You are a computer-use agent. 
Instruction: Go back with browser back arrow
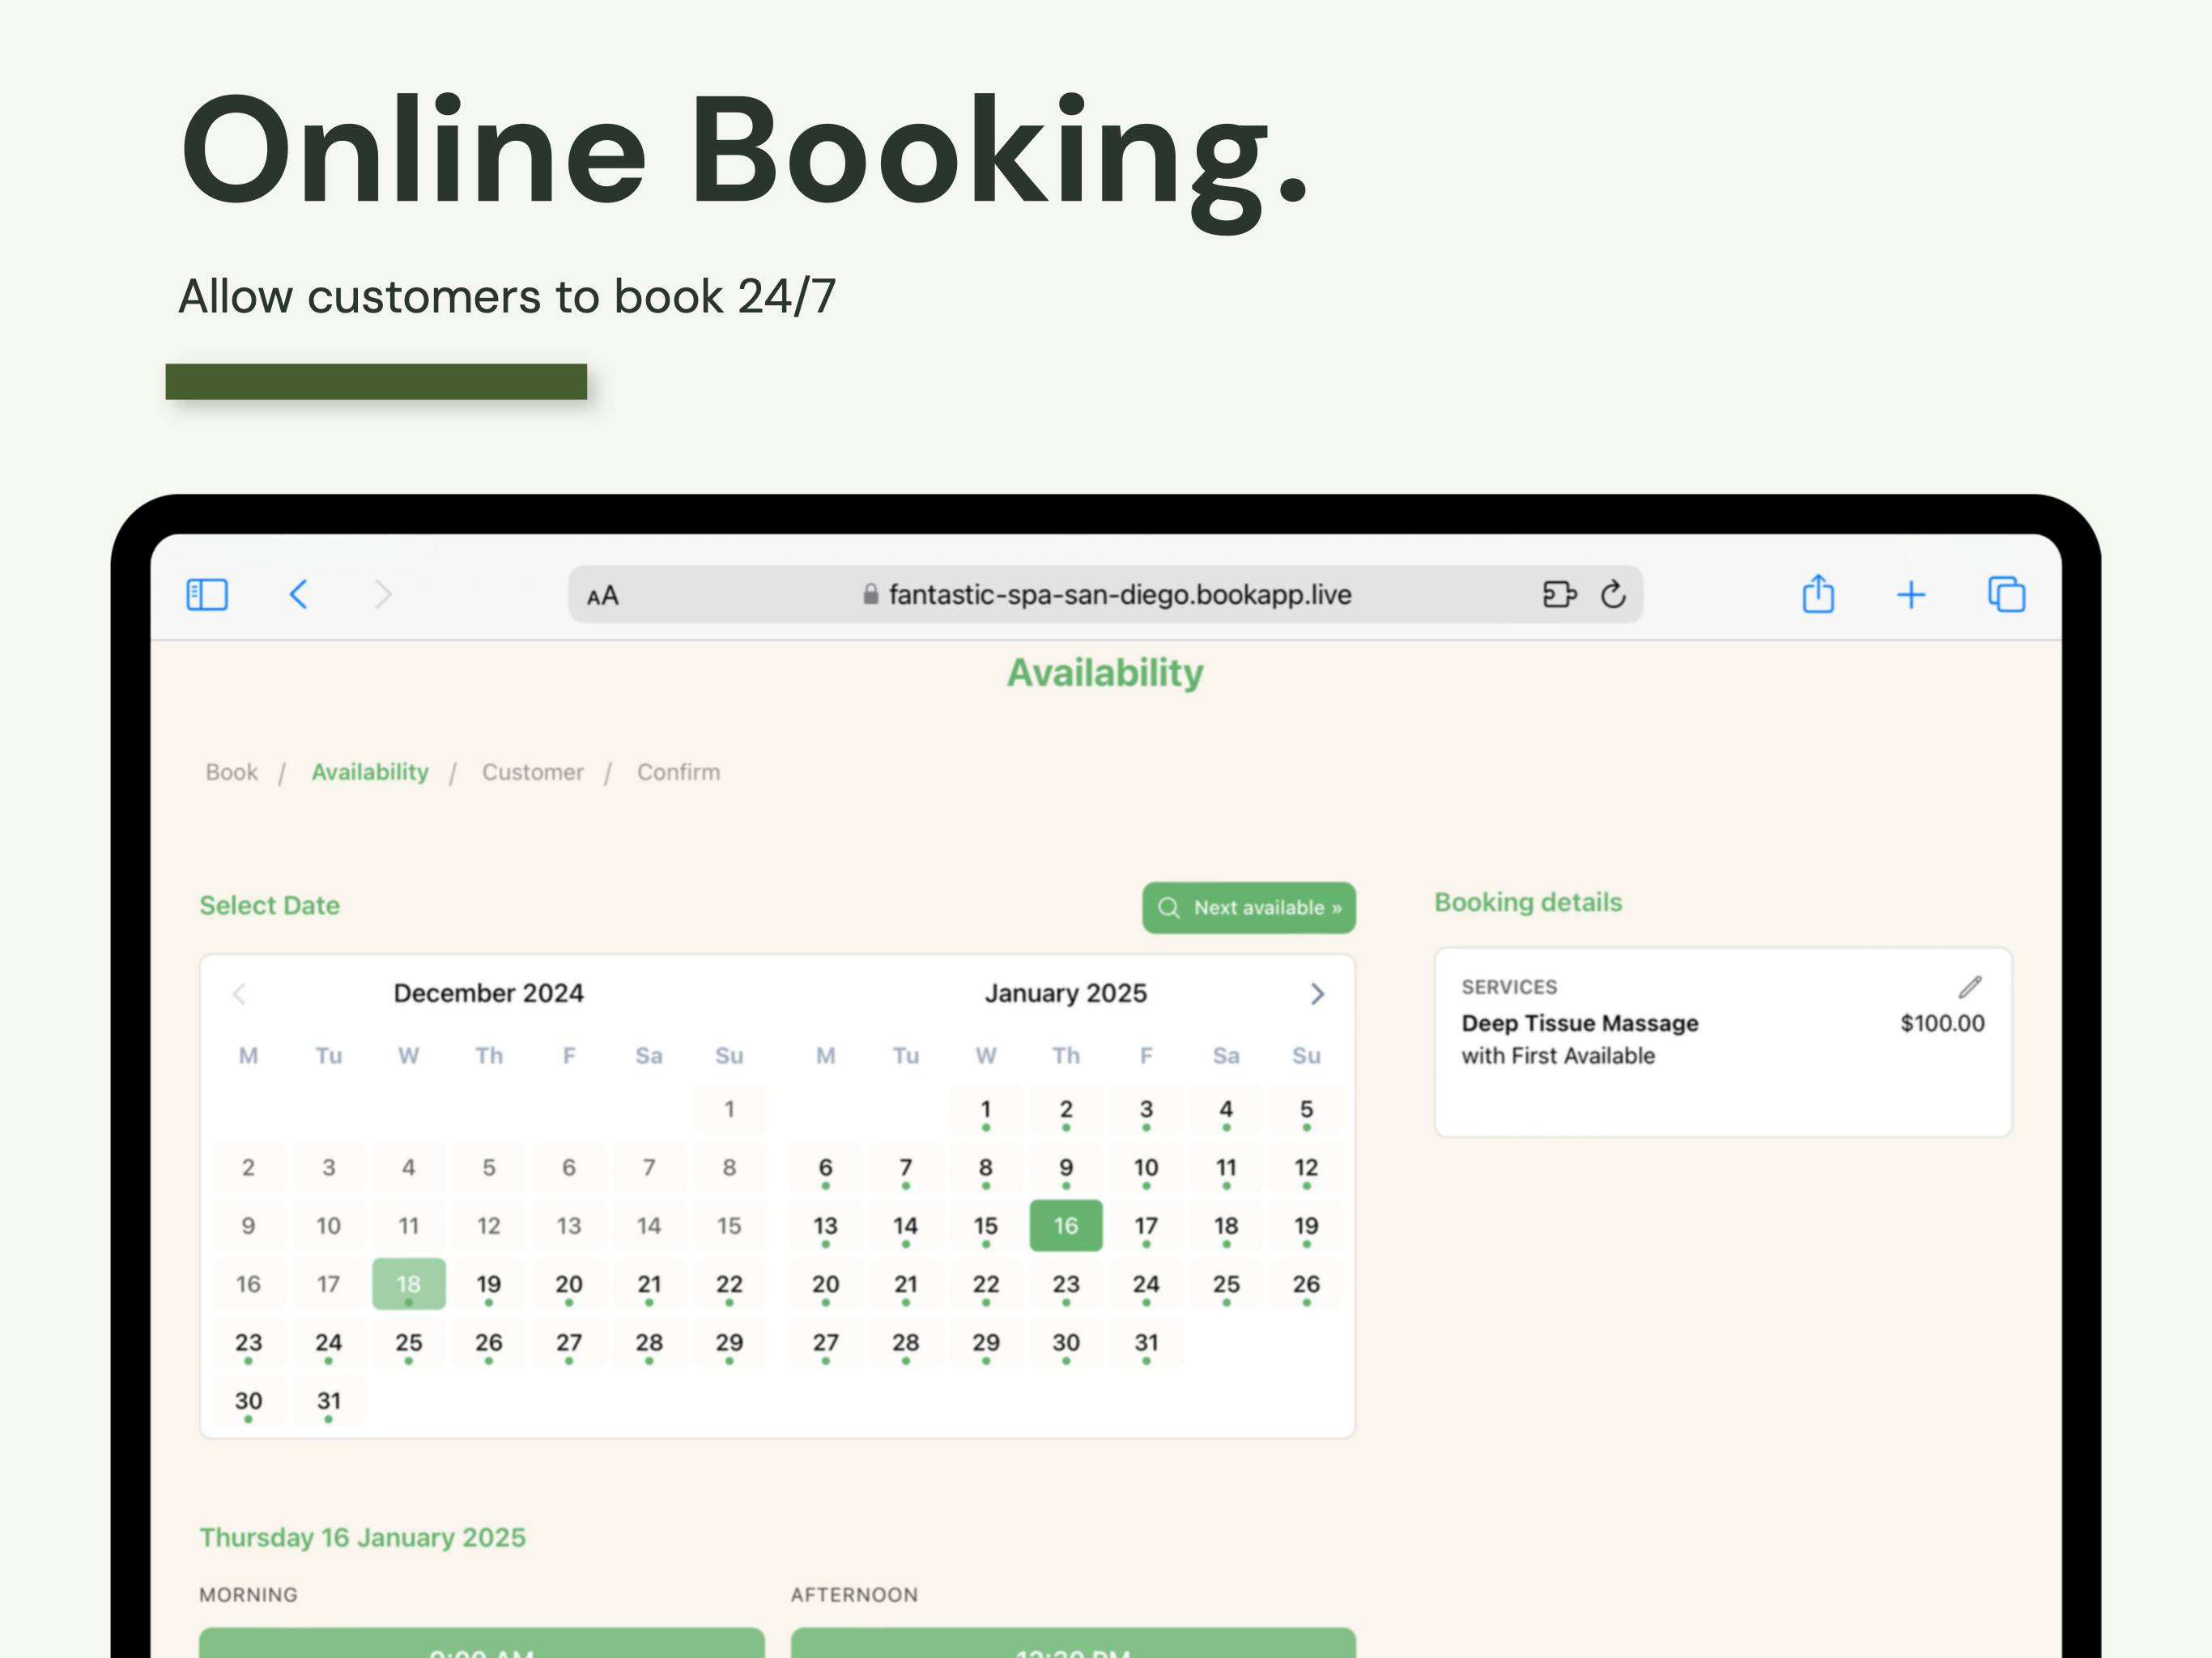pyautogui.click(x=298, y=595)
